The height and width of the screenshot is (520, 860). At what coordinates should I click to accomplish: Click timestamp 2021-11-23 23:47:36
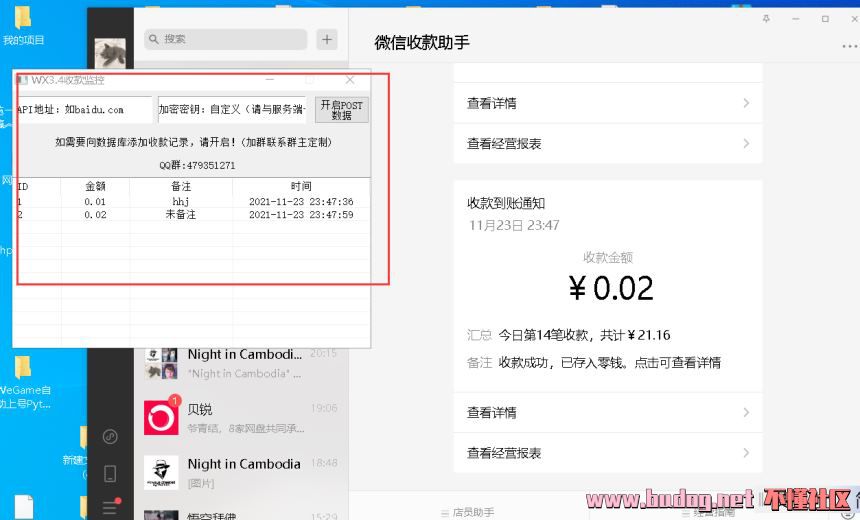tap(301, 201)
